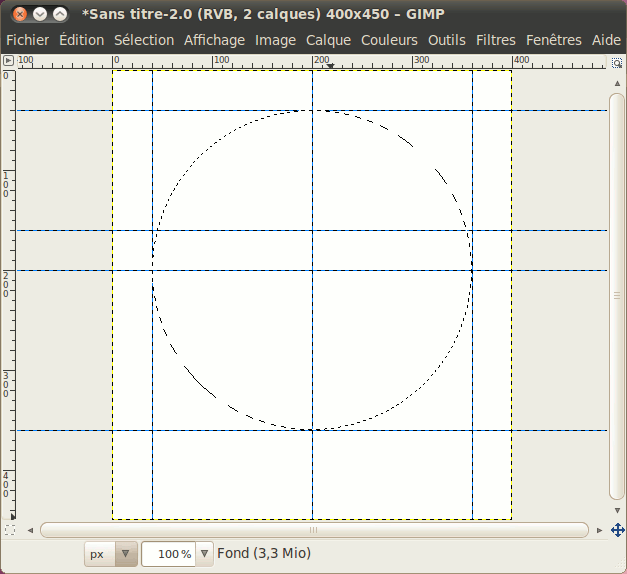Click the image menu arrow at ruler corner
The width and height of the screenshot is (627, 574).
coord(8,62)
